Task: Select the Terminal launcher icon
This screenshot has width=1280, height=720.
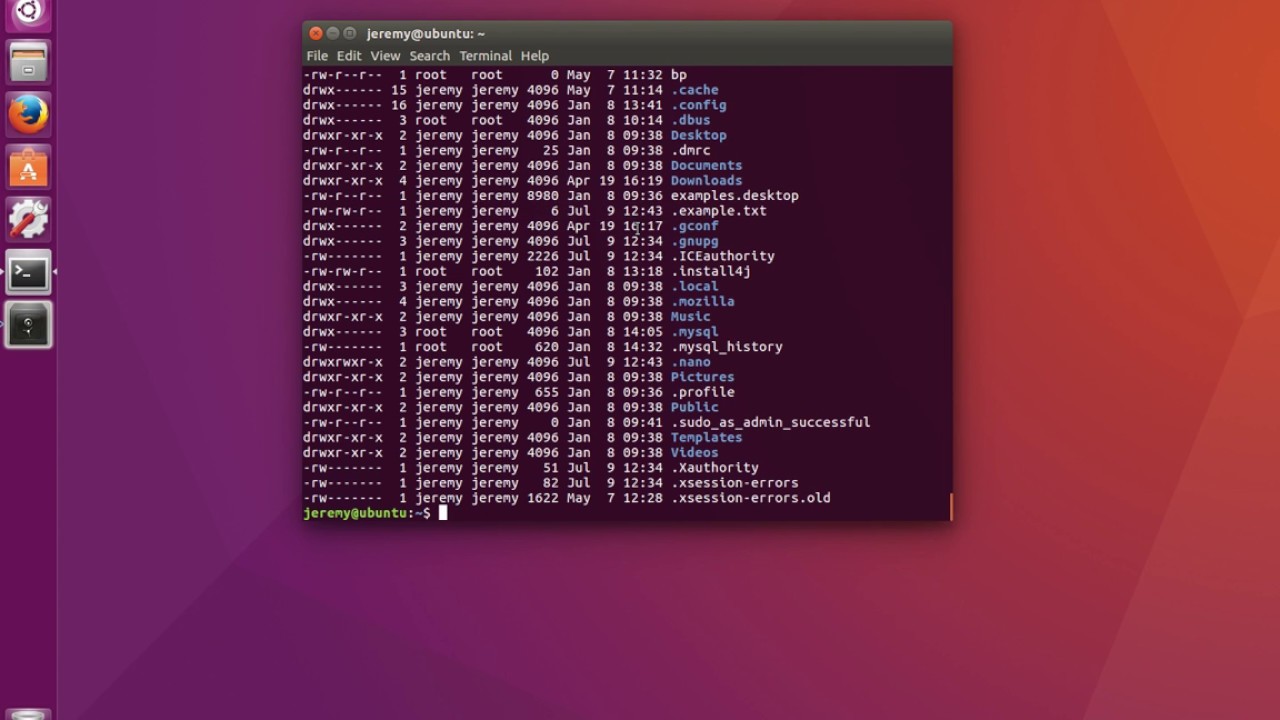Action: click(x=28, y=272)
